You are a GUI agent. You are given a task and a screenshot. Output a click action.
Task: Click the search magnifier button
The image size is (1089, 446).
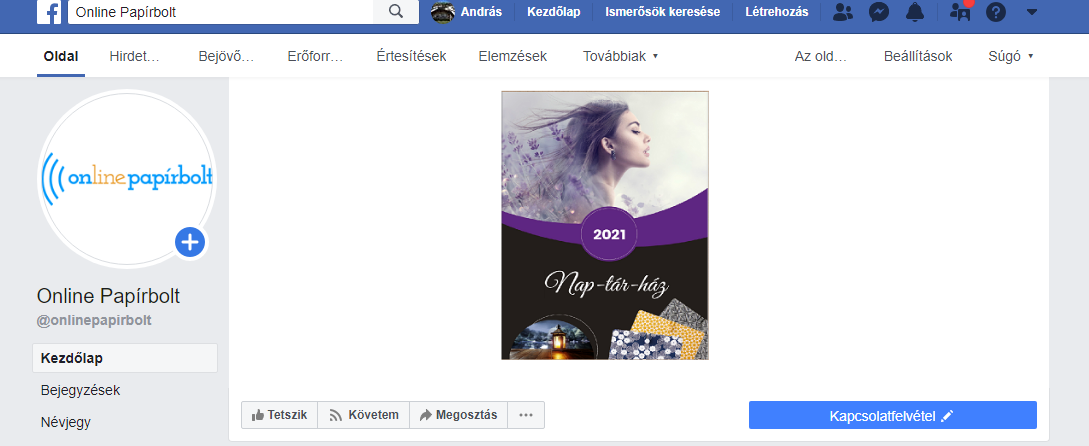(396, 12)
